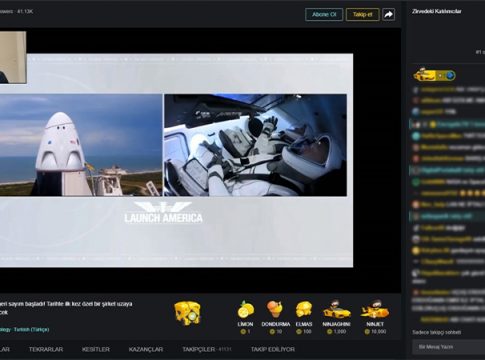
Task: Send a Dondurma ice cream gift
Action: (276, 317)
